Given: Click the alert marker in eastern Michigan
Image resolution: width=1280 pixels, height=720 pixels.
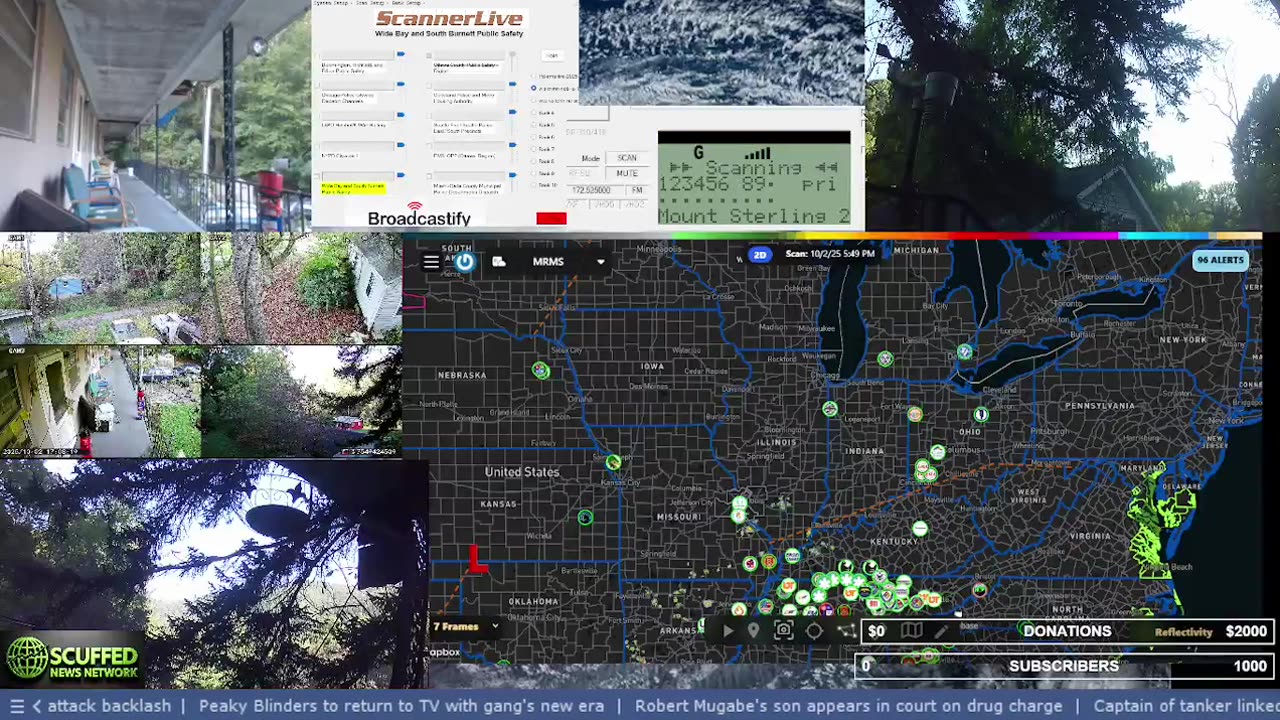Looking at the screenshot, I should tap(964, 352).
